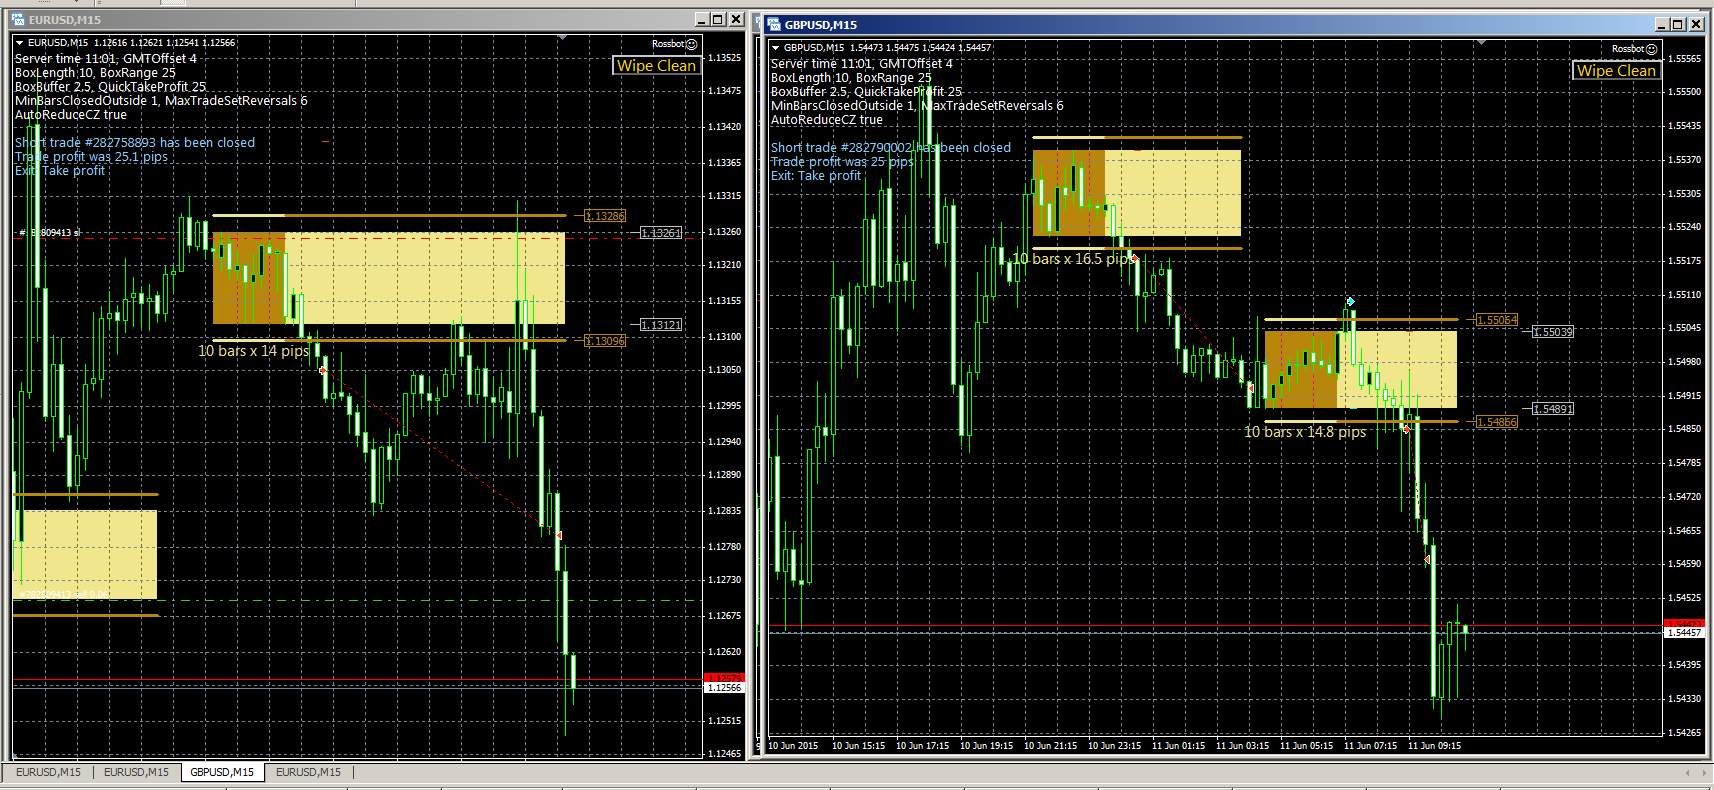Expand the arrow before GBPUSD,M15 chart header
This screenshot has width=1714, height=790.
776,47
